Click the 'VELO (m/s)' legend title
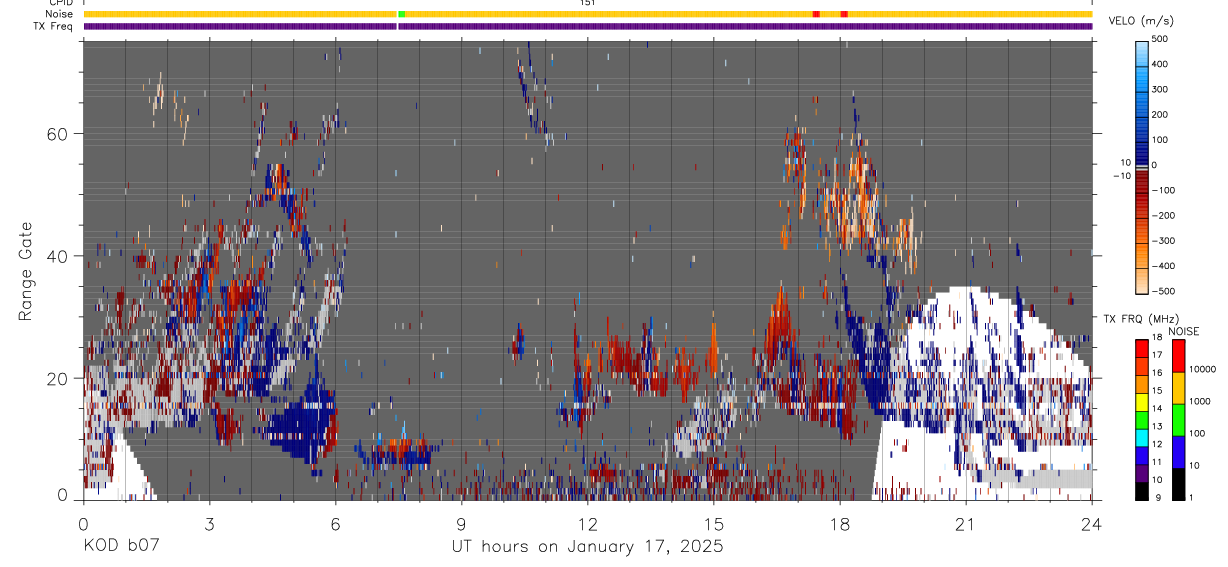This screenshot has width=1228, height=567. [1142, 21]
